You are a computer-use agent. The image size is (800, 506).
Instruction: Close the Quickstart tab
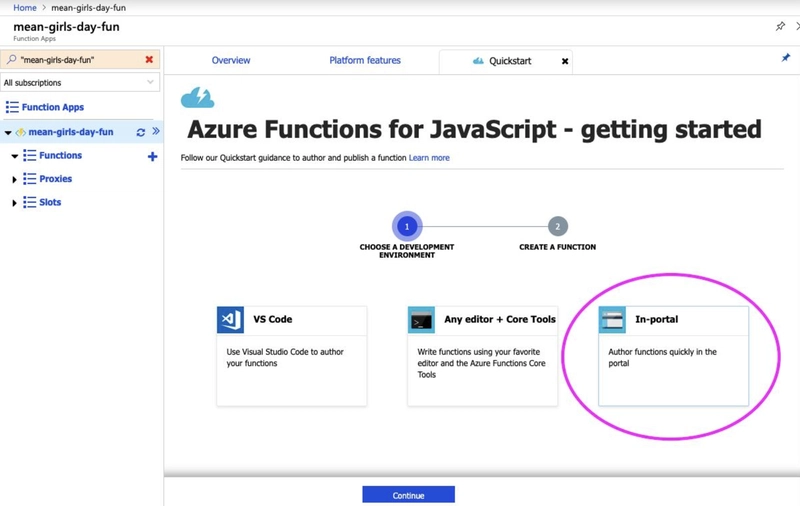click(x=565, y=61)
